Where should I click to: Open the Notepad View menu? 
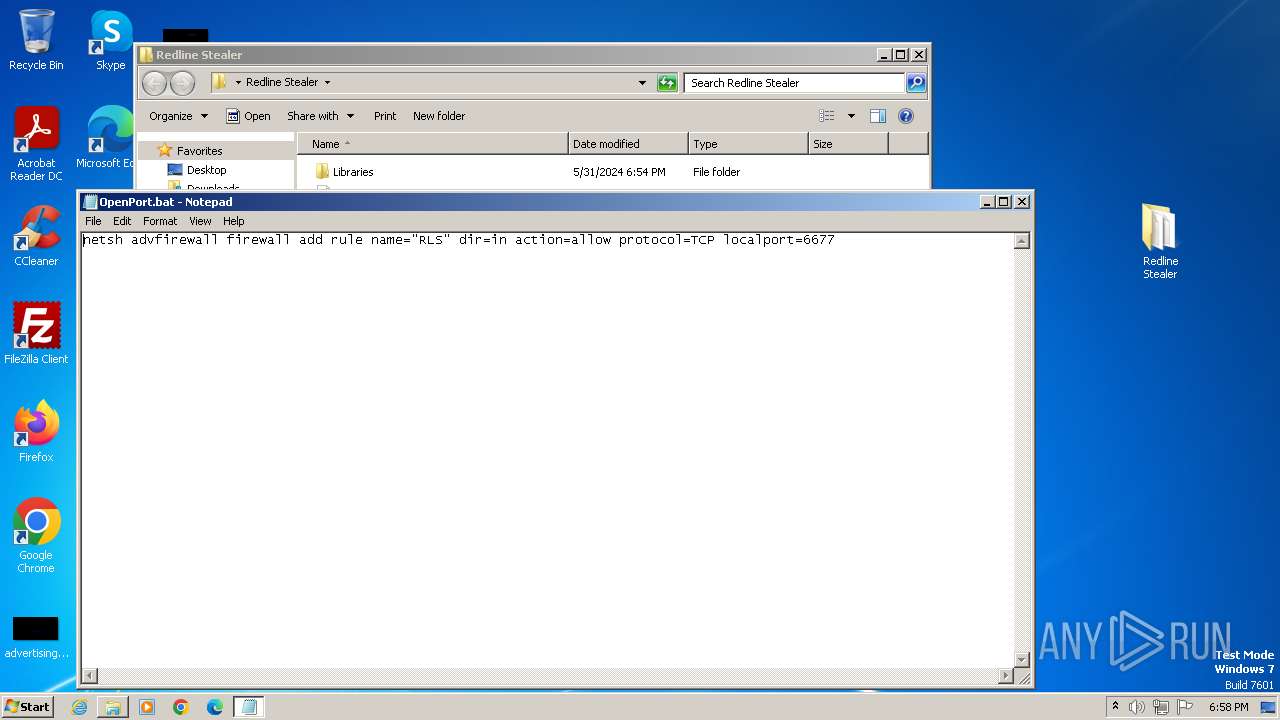(x=200, y=221)
